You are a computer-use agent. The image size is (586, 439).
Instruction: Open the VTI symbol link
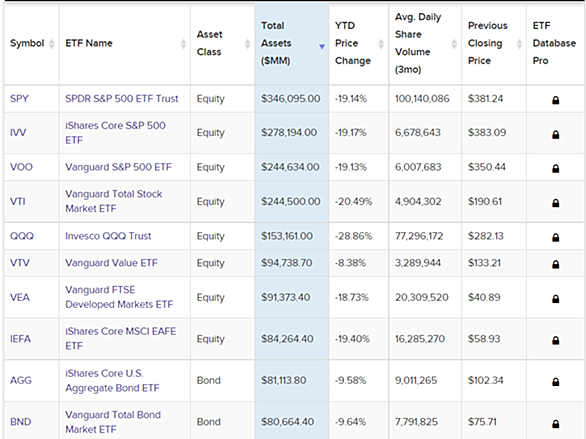pyautogui.click(x=18, y=201)
